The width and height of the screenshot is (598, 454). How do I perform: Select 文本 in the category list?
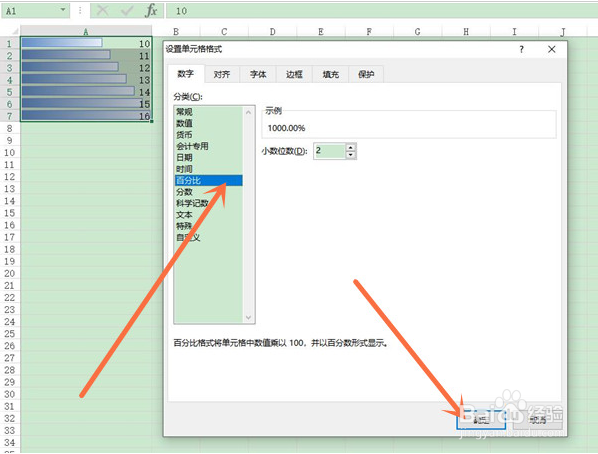[208, 215]
